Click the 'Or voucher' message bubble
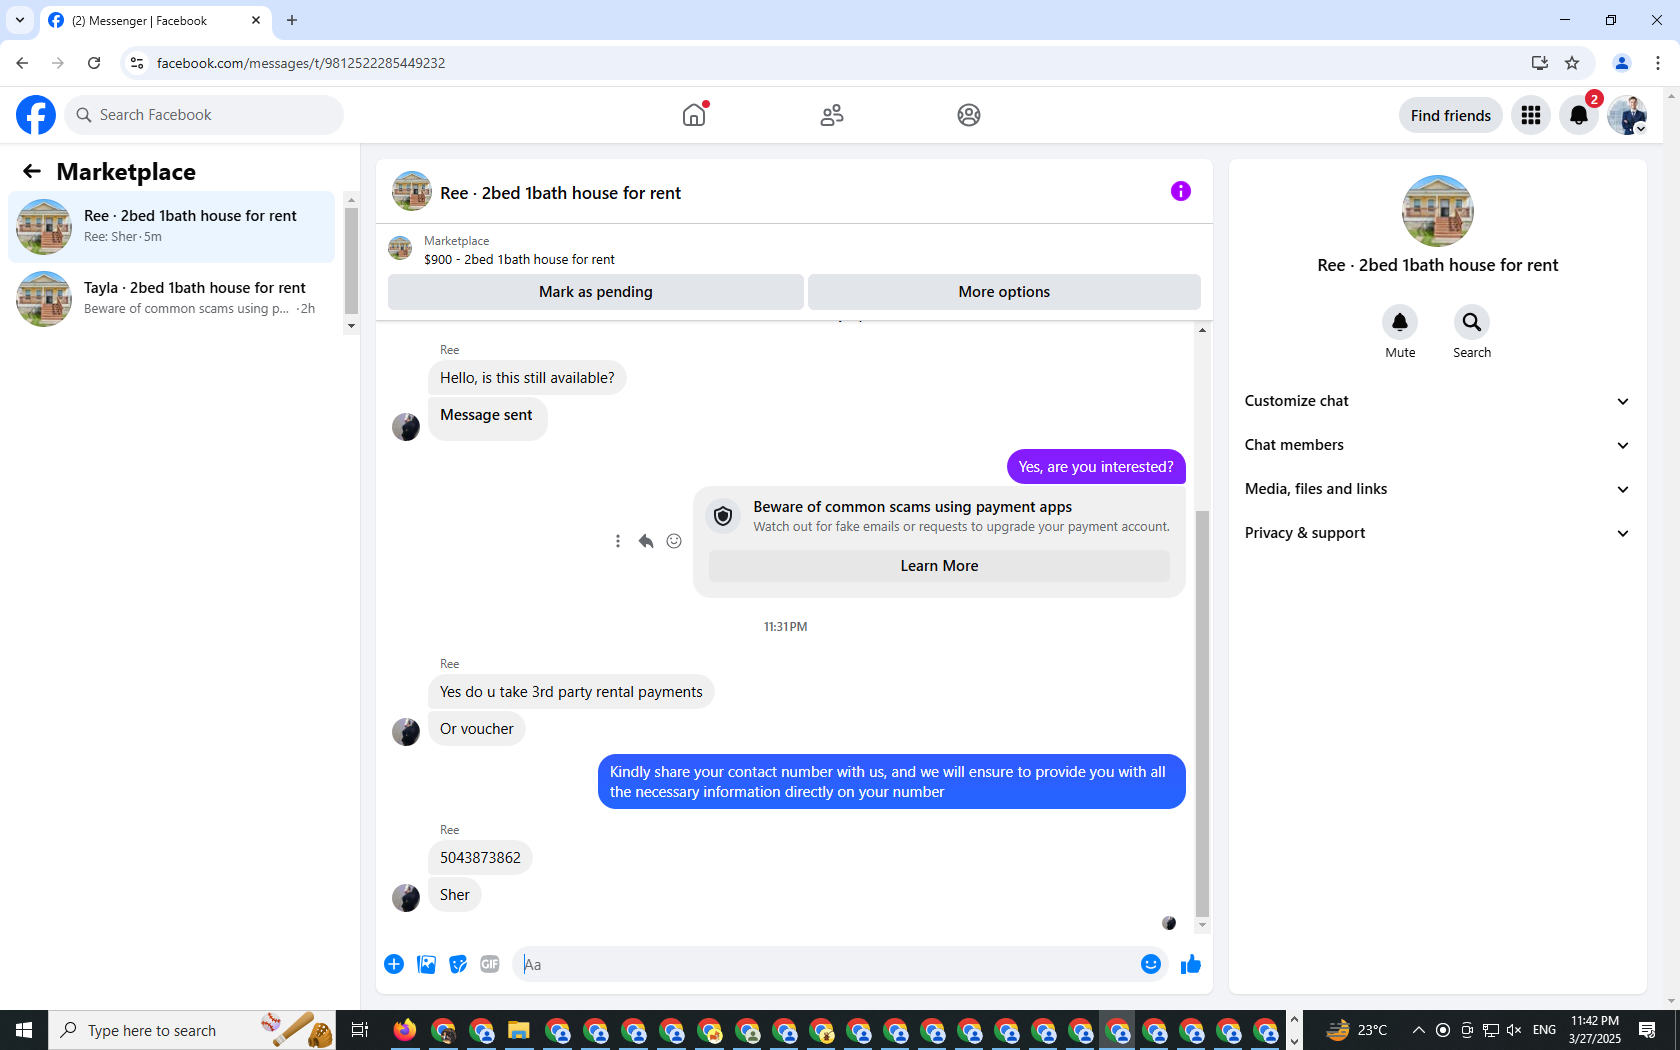Image resolution: width=1680 pixels, height=1050 pixels. (x=477, y=729)
